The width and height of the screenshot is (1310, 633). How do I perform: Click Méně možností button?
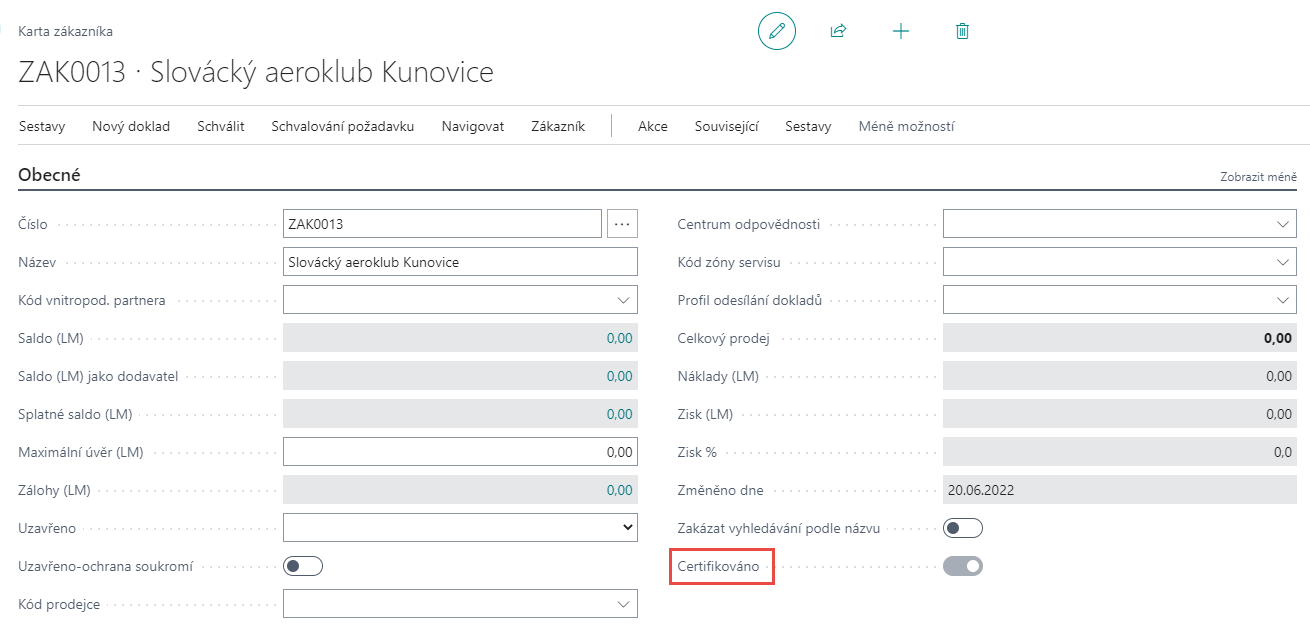[906, 126]
